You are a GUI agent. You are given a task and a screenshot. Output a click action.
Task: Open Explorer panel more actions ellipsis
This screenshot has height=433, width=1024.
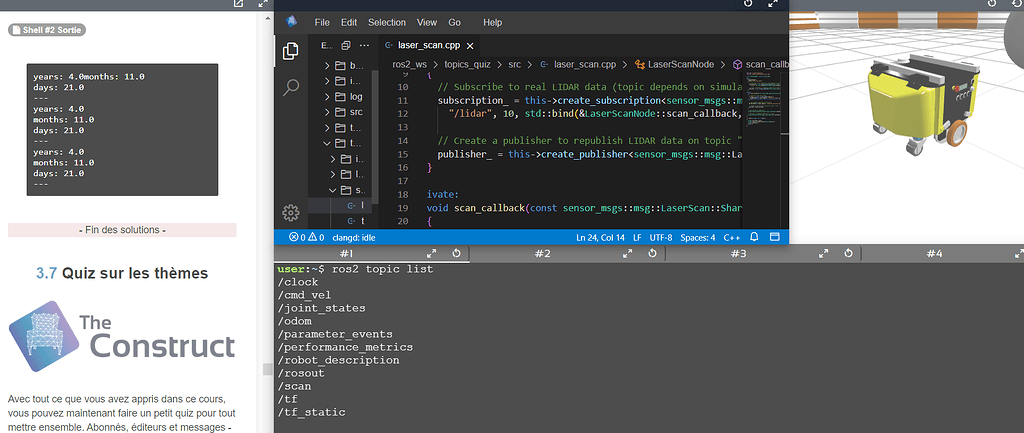363,46
